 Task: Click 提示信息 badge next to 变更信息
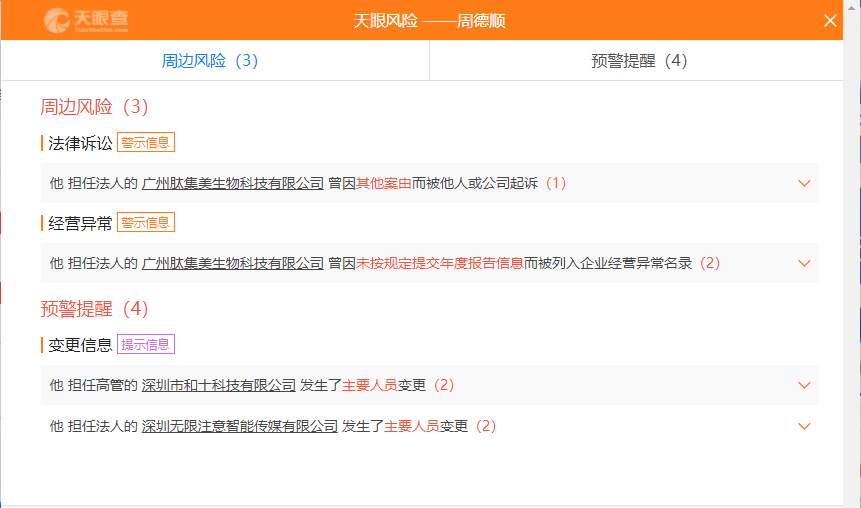(146, 344)
